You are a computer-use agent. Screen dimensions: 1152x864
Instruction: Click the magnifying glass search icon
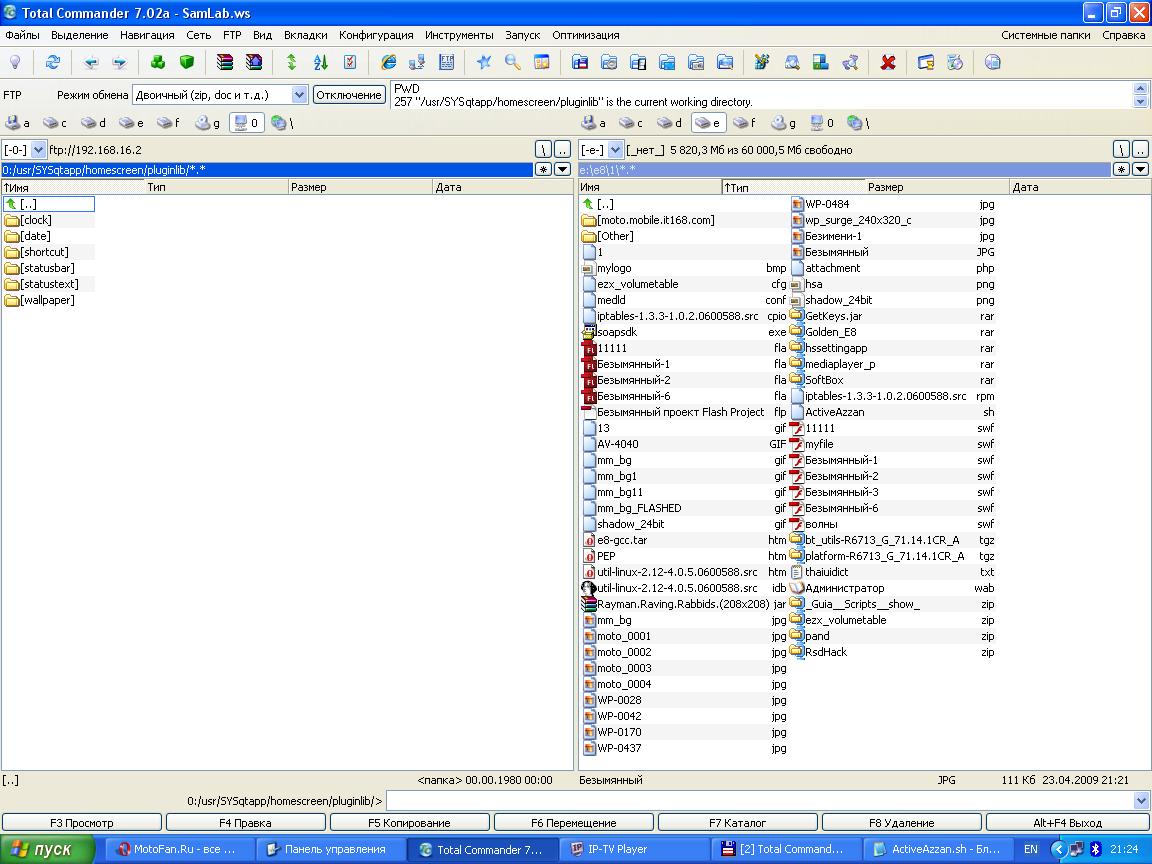pyautogui.click(x=513, y=62)
